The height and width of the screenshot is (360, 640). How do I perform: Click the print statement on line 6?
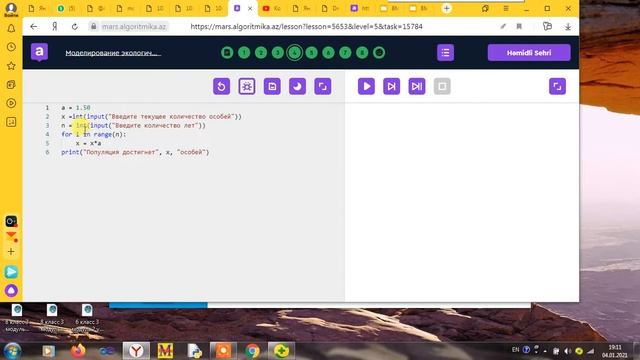[x=135, y=152]
